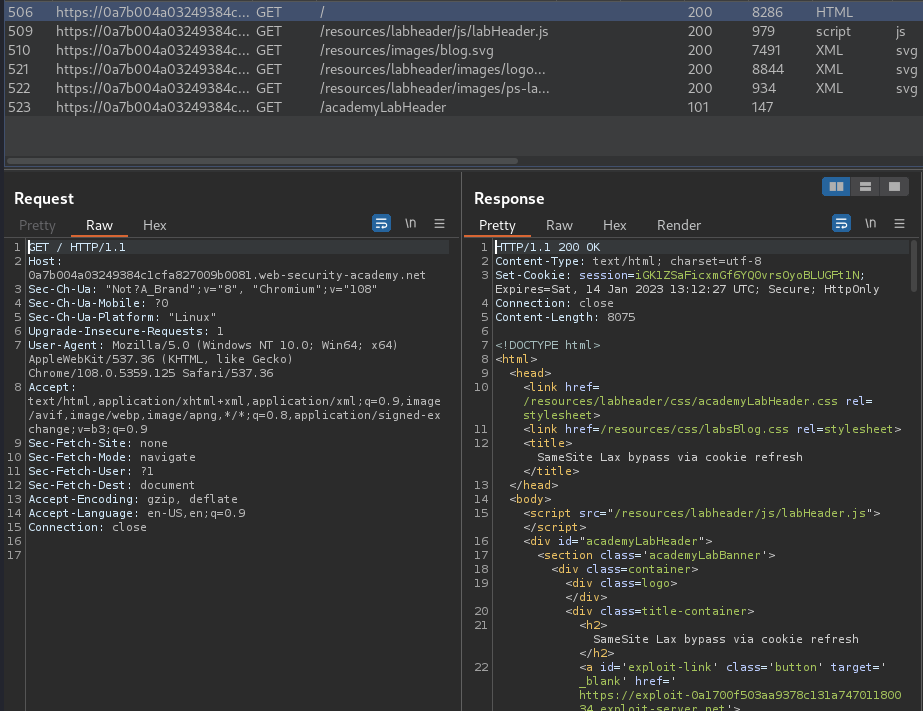Click the 'HTTP/1.1 200 OK' response line

click(547, 247)
